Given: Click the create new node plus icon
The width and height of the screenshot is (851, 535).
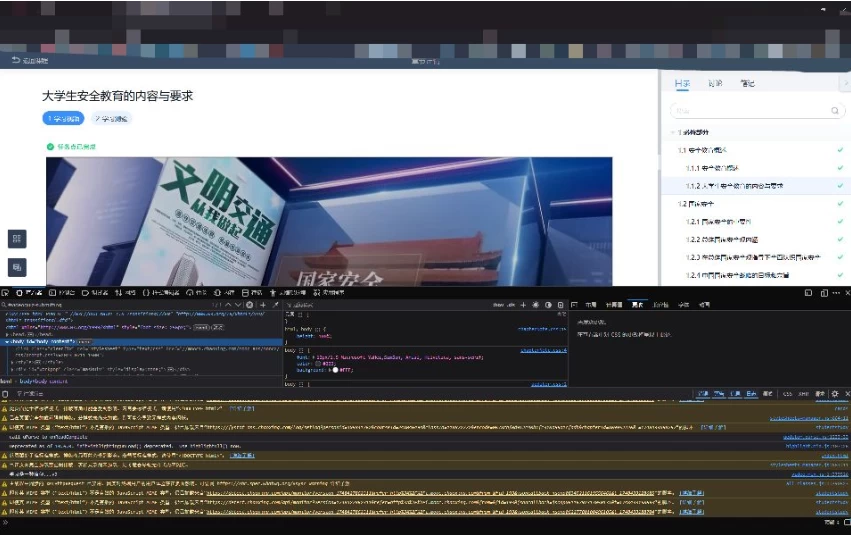Looking at the screenshot, I should (263, 305).
